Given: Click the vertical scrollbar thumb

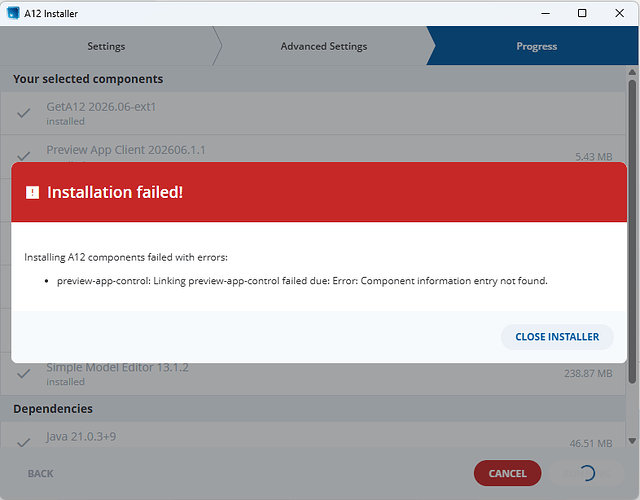Looking at the screenshot, I should [x=632, y=231].
